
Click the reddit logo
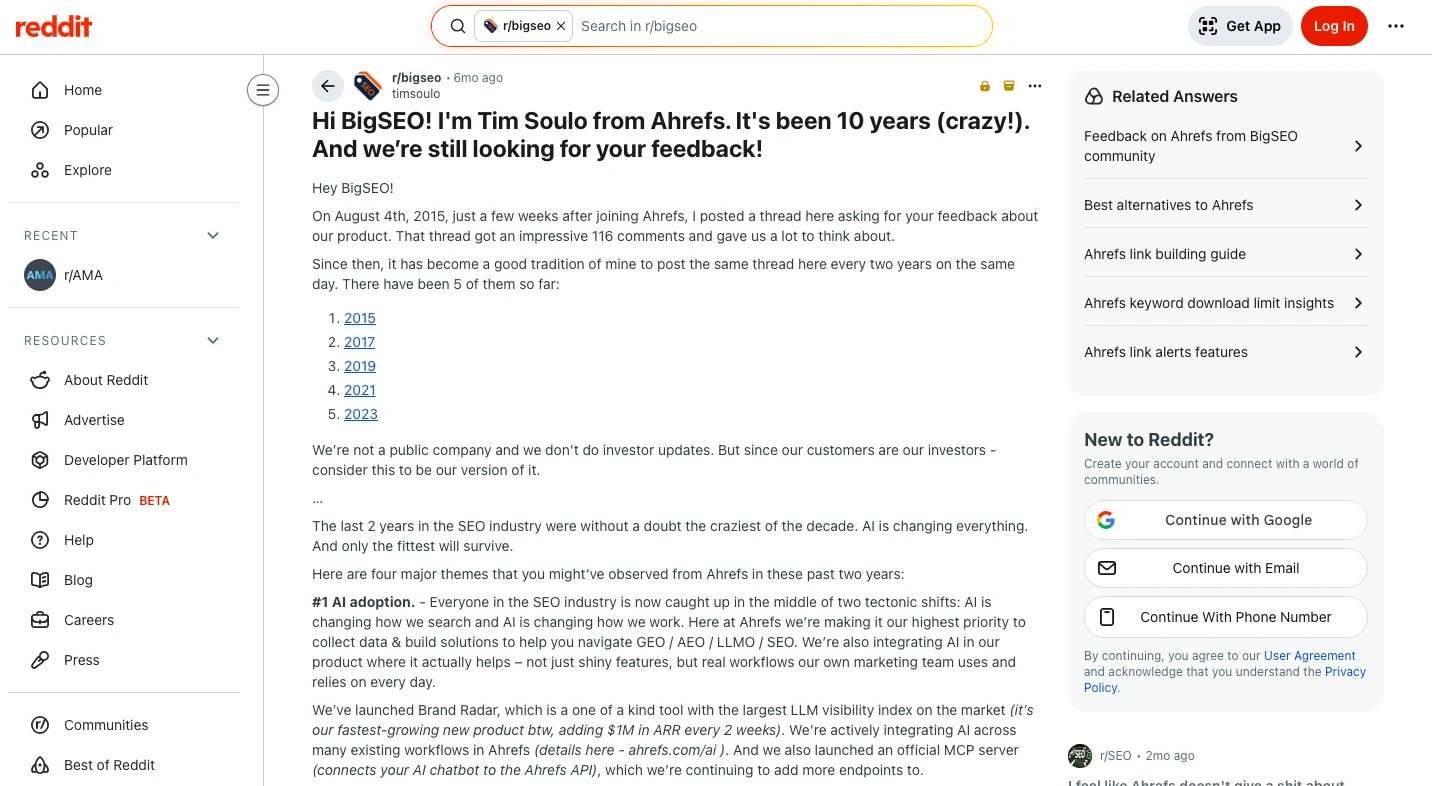tap(54, 26)
